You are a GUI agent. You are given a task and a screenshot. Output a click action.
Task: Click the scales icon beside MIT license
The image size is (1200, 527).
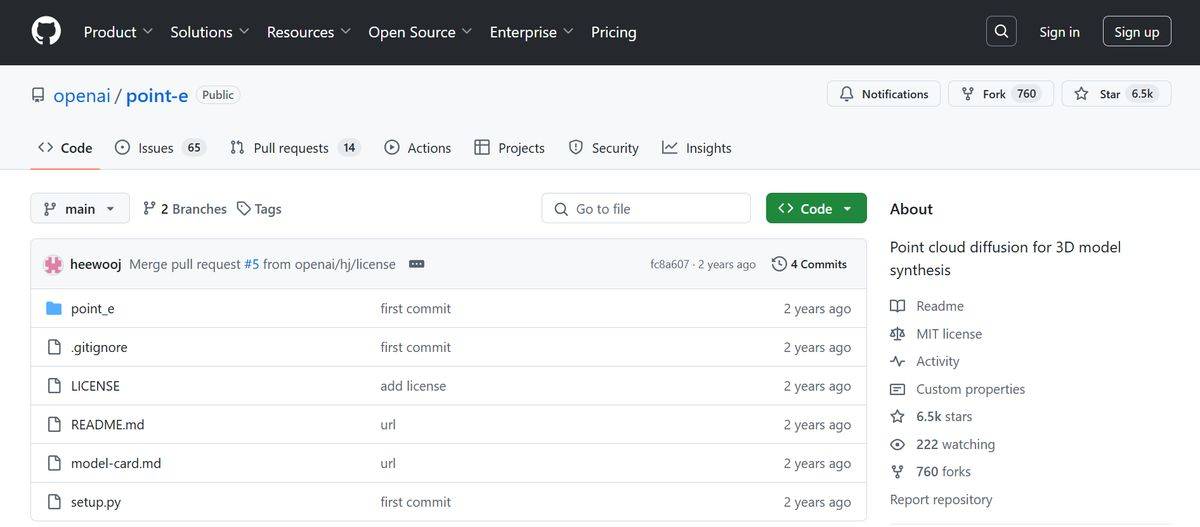point(897,334)
